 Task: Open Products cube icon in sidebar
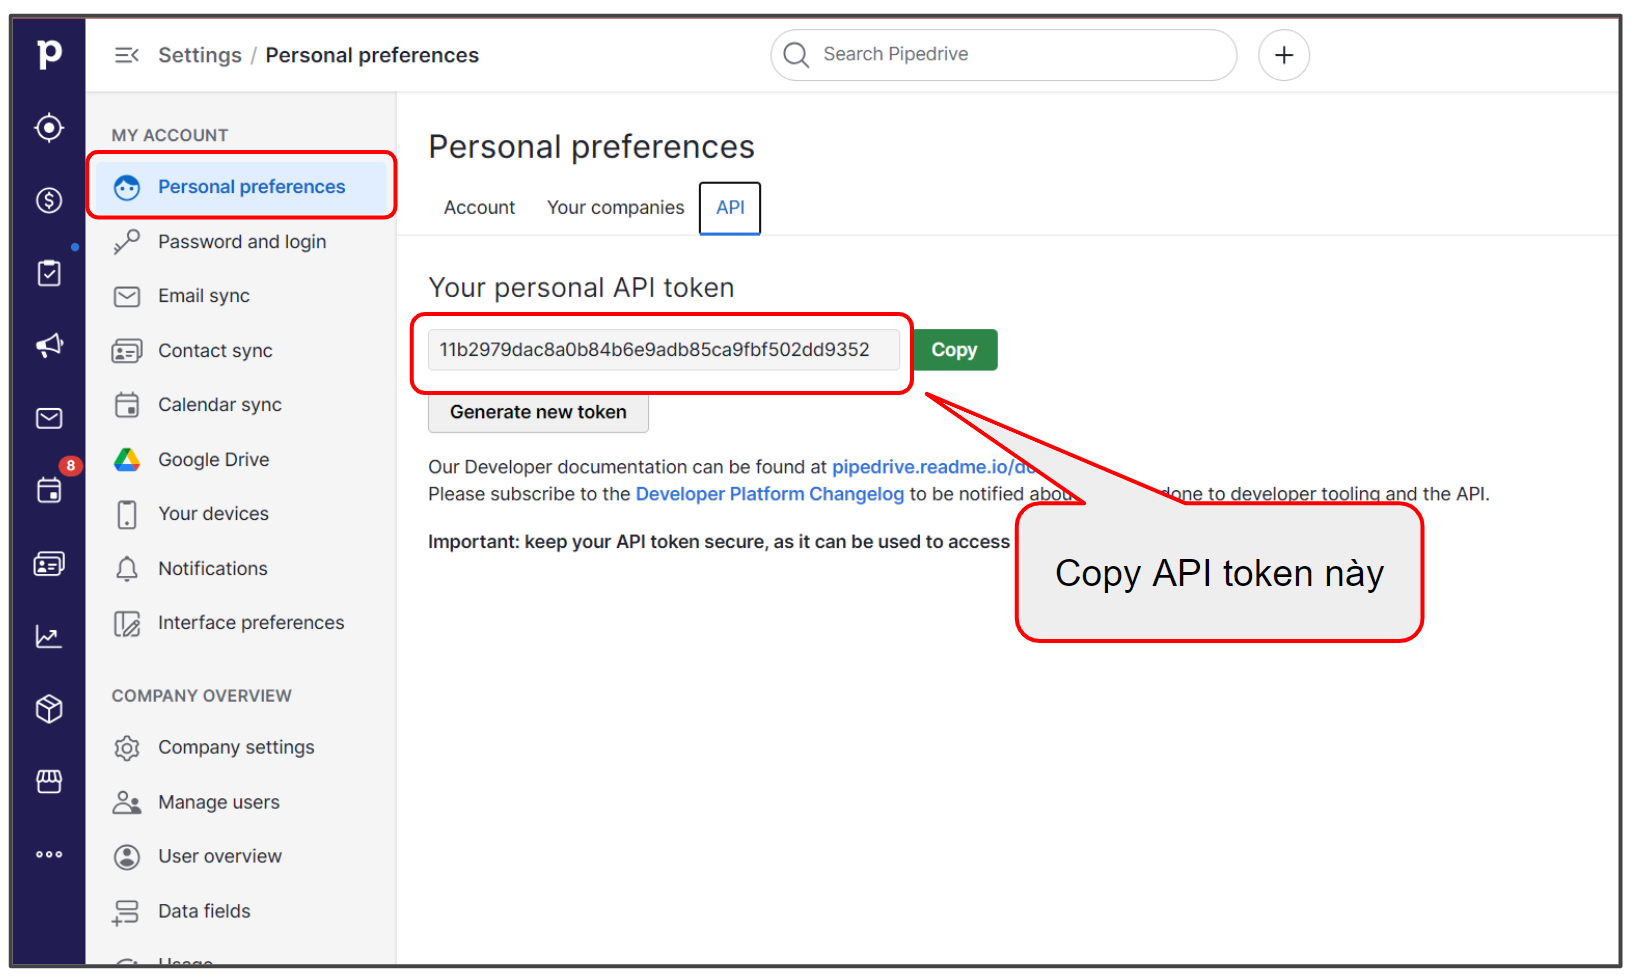(49, 709)
